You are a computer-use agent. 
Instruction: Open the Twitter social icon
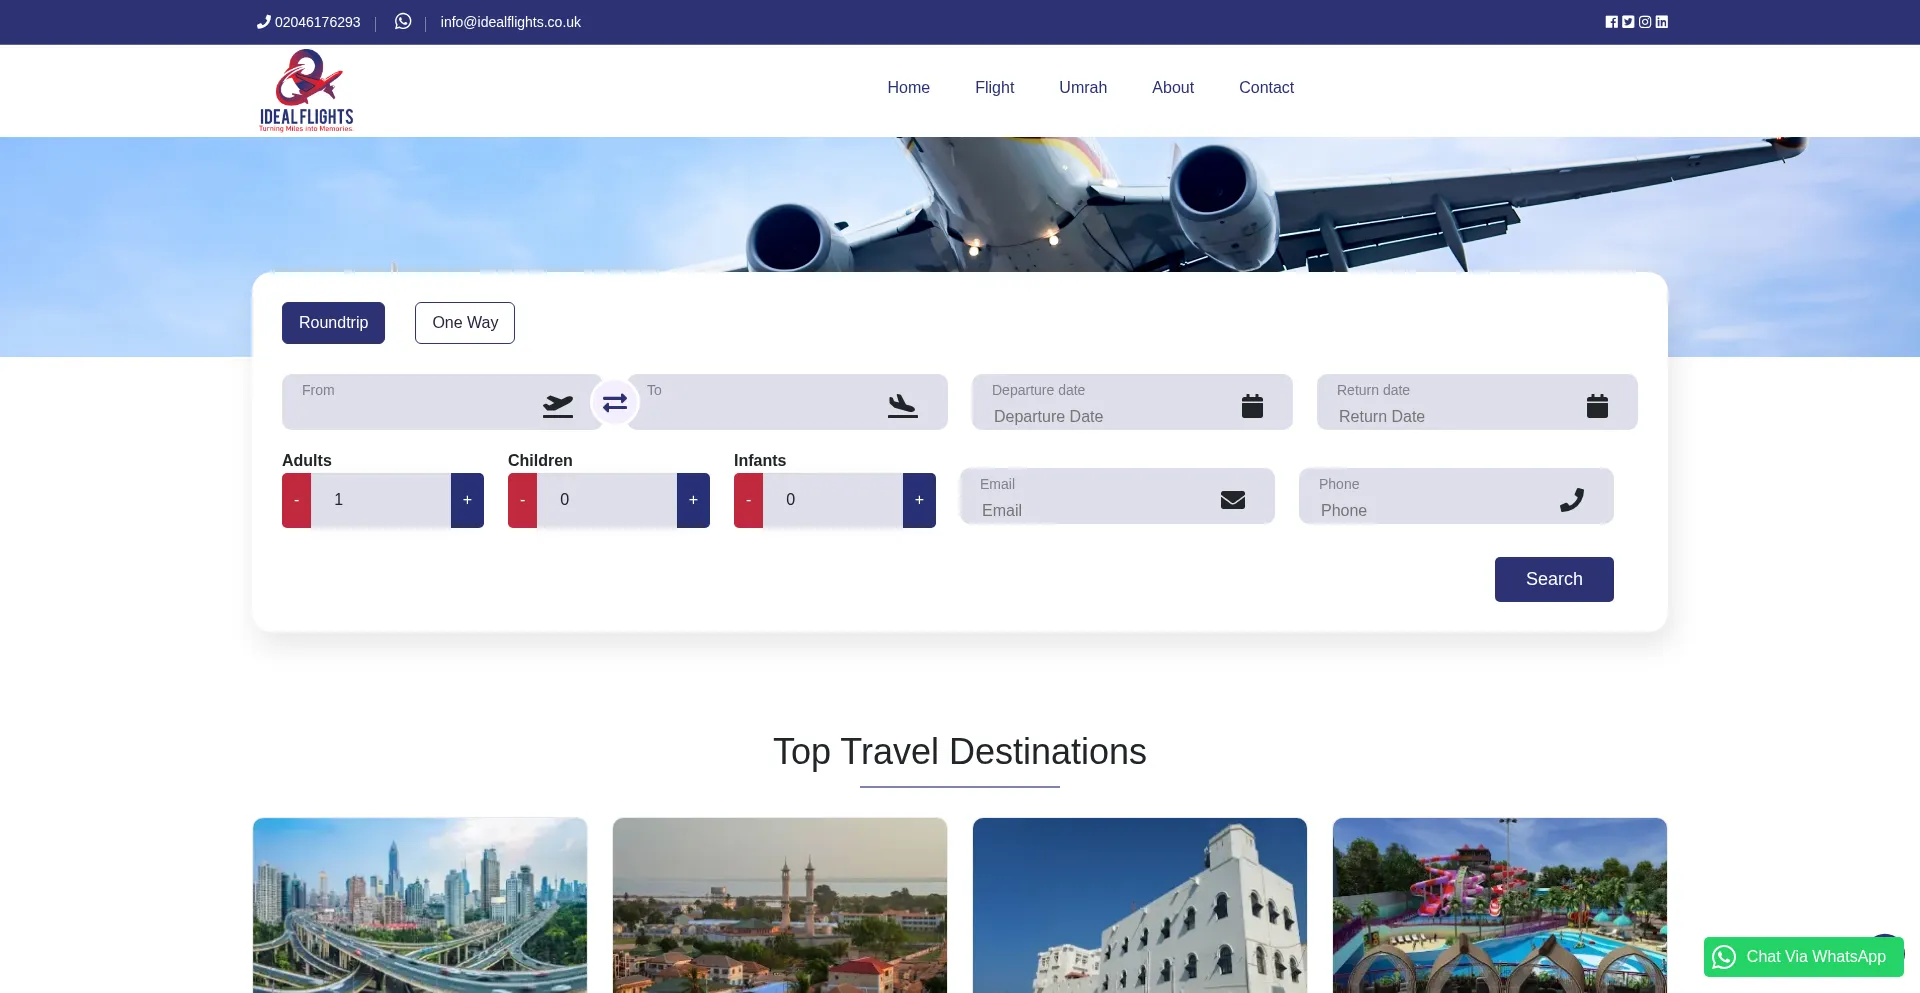[1628, 22]
